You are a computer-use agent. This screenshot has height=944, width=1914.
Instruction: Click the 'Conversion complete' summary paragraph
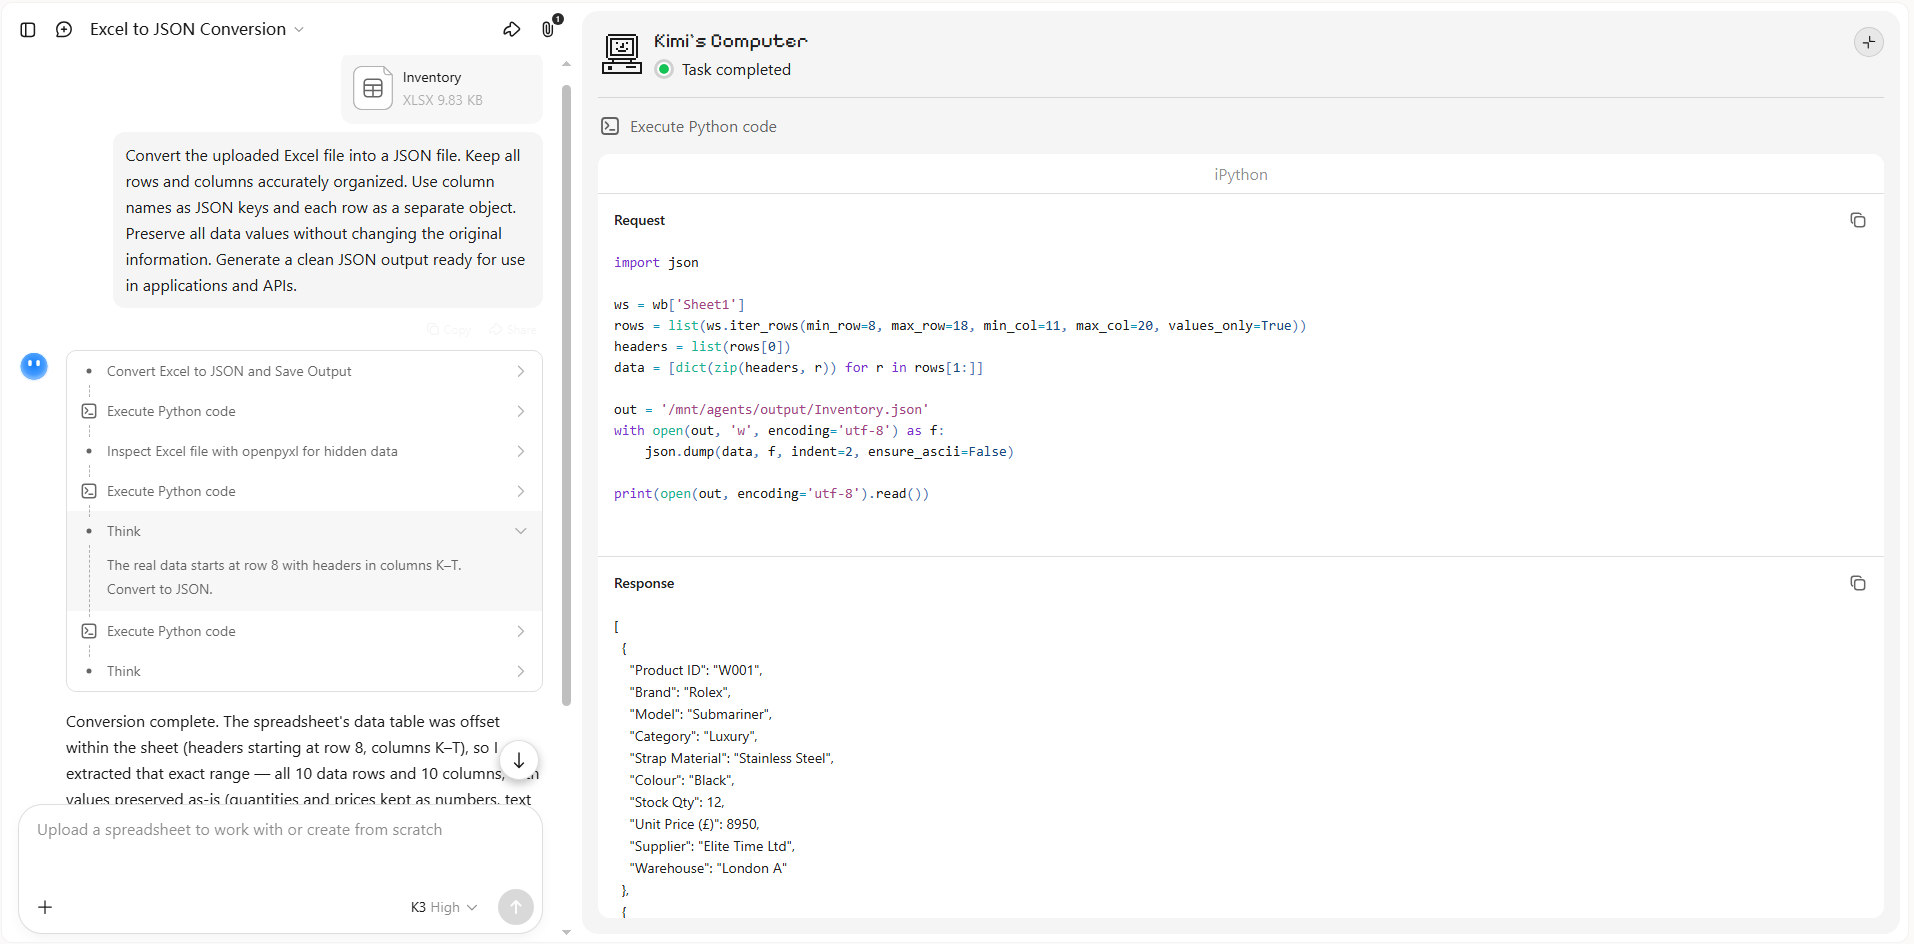tap(302, 760)
